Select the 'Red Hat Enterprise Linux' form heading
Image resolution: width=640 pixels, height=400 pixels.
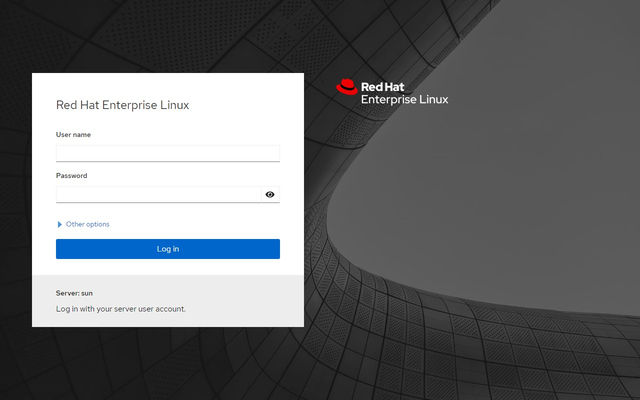(x=122, y=105)
